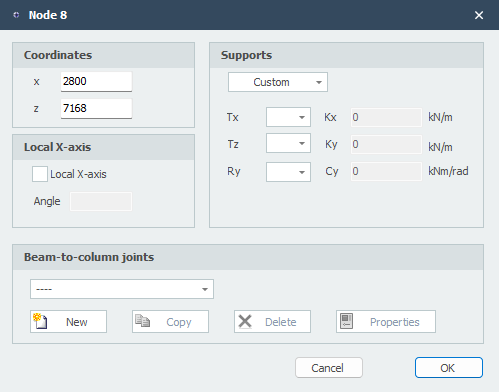Open the Tx support type dropdown
This screenshot has width=499, height=392.
pos(288,117)
